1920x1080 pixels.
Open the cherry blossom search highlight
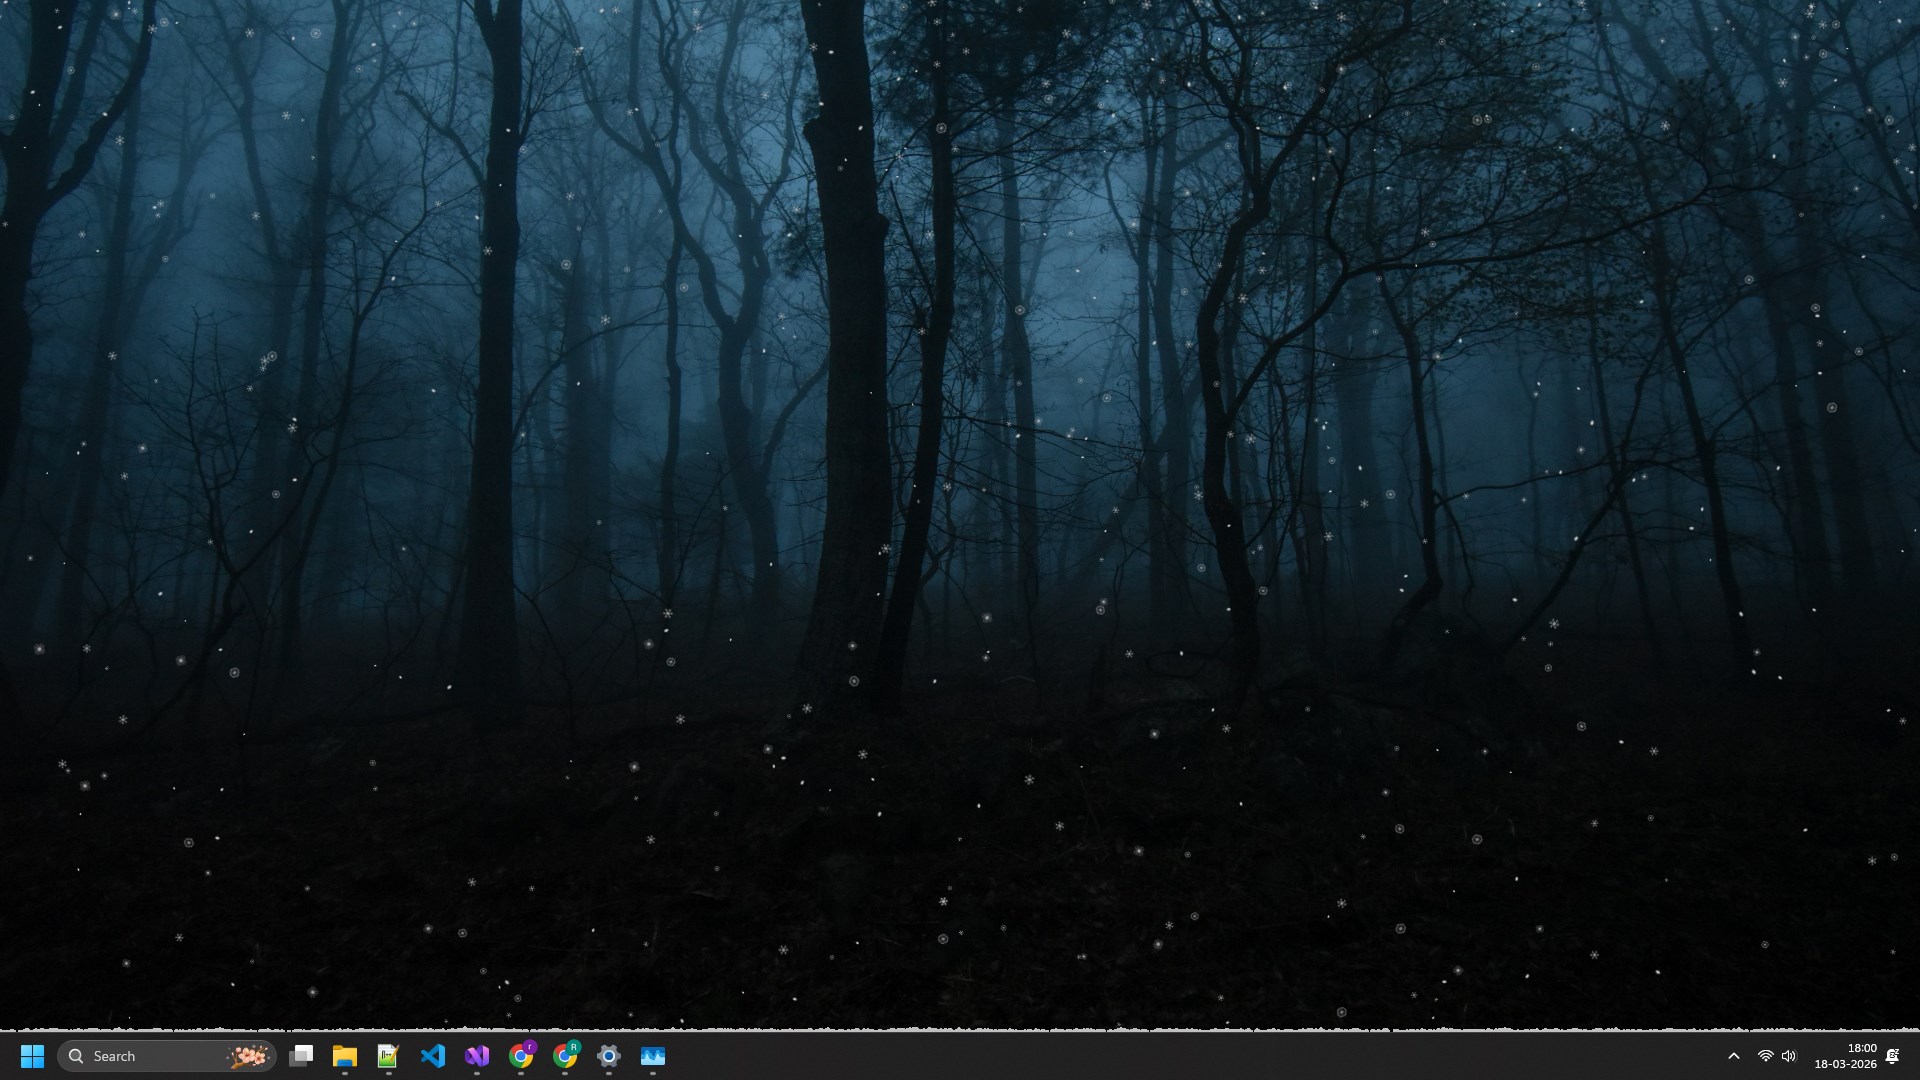pyautogui.click(x=247, y=1056)
